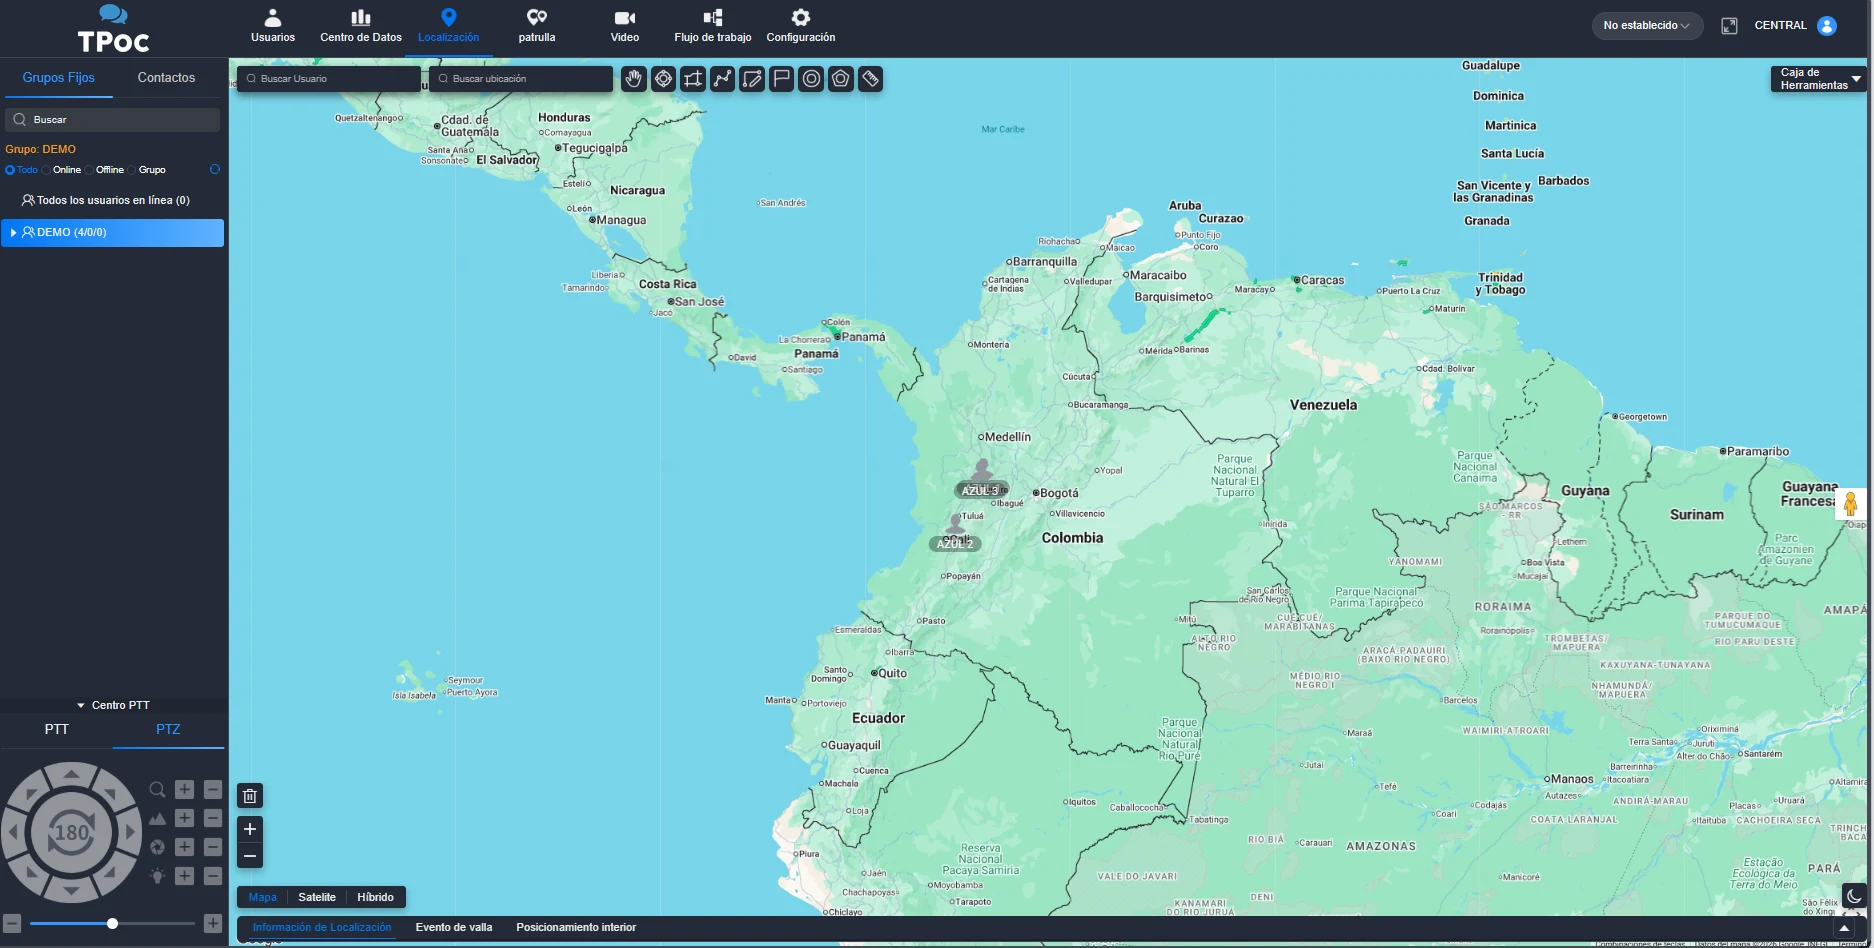Viewport: 1874px width, 948px height.
Task: Open Evento de valla tab
Action: tap(454, 927)
